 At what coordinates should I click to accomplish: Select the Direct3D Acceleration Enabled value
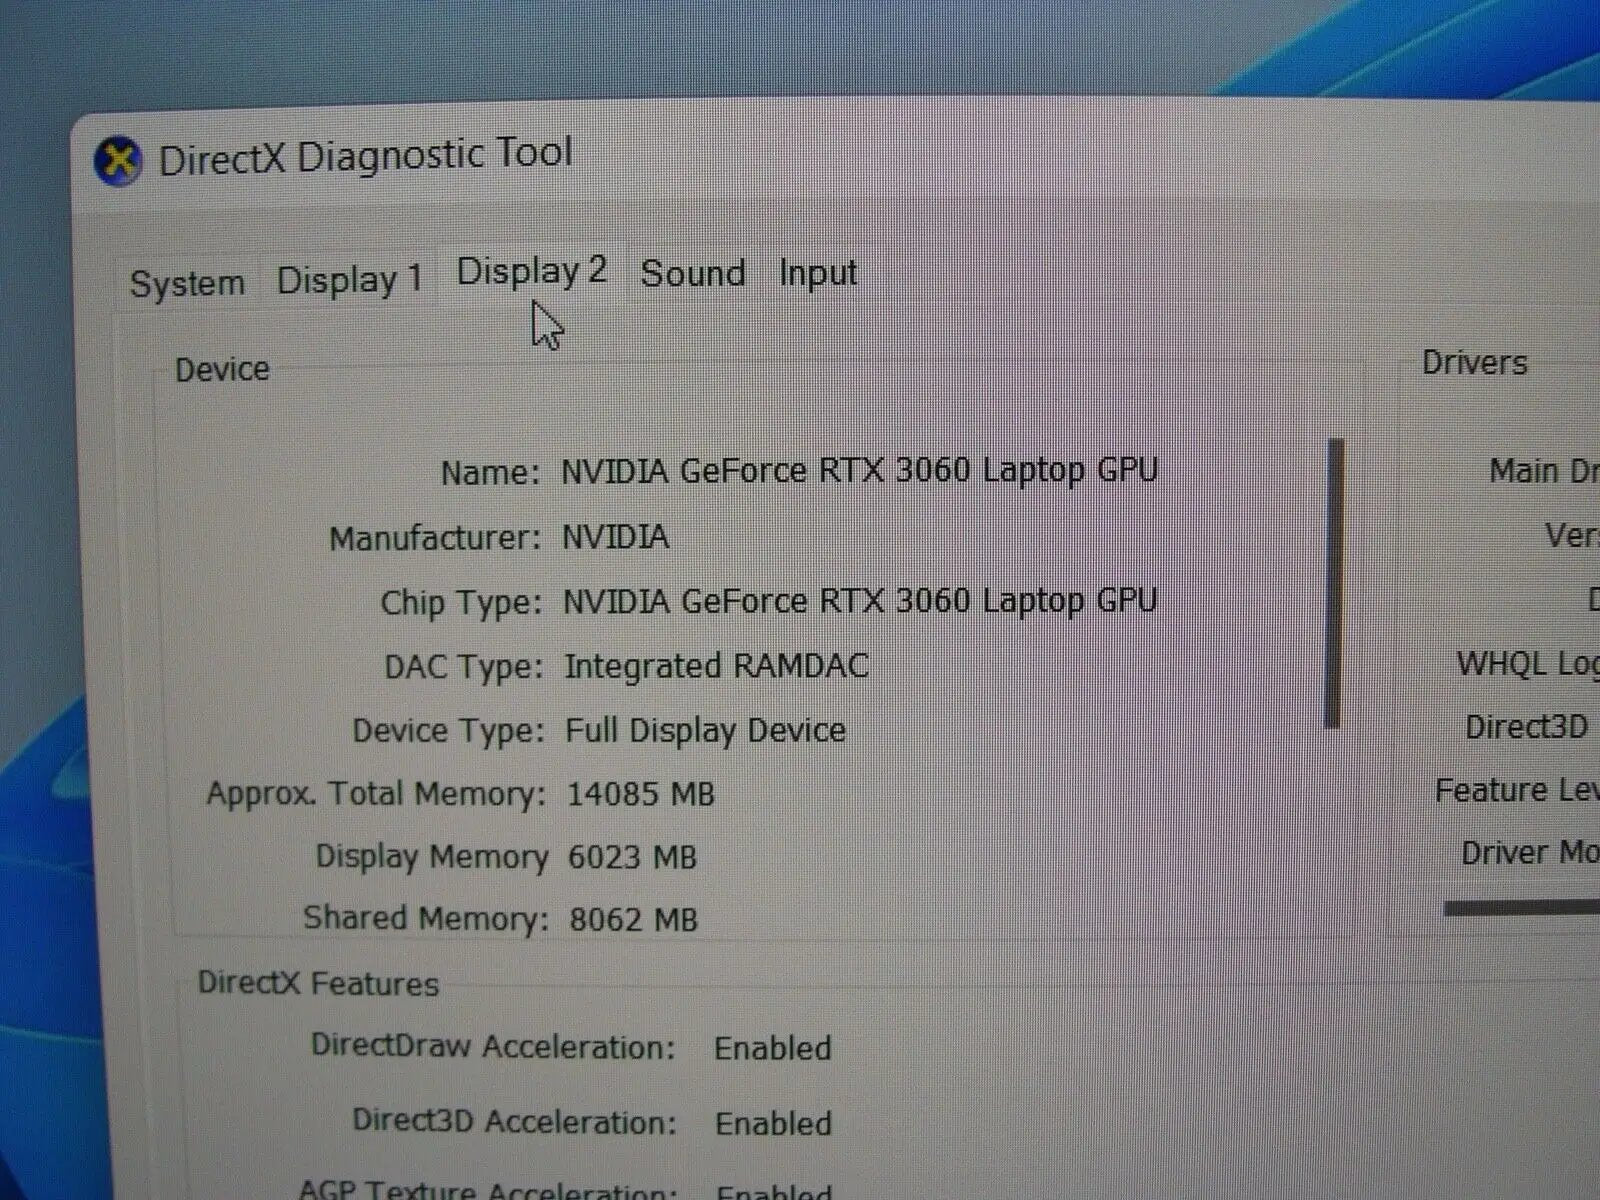[773, 1123]
